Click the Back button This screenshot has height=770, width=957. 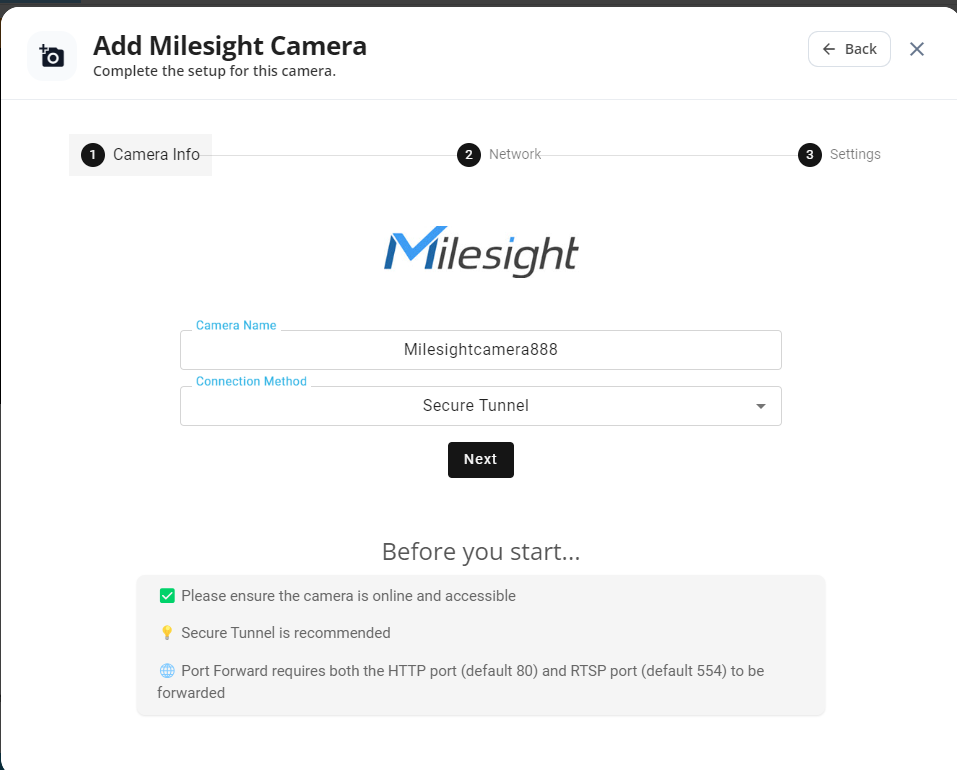click(849, 49)
